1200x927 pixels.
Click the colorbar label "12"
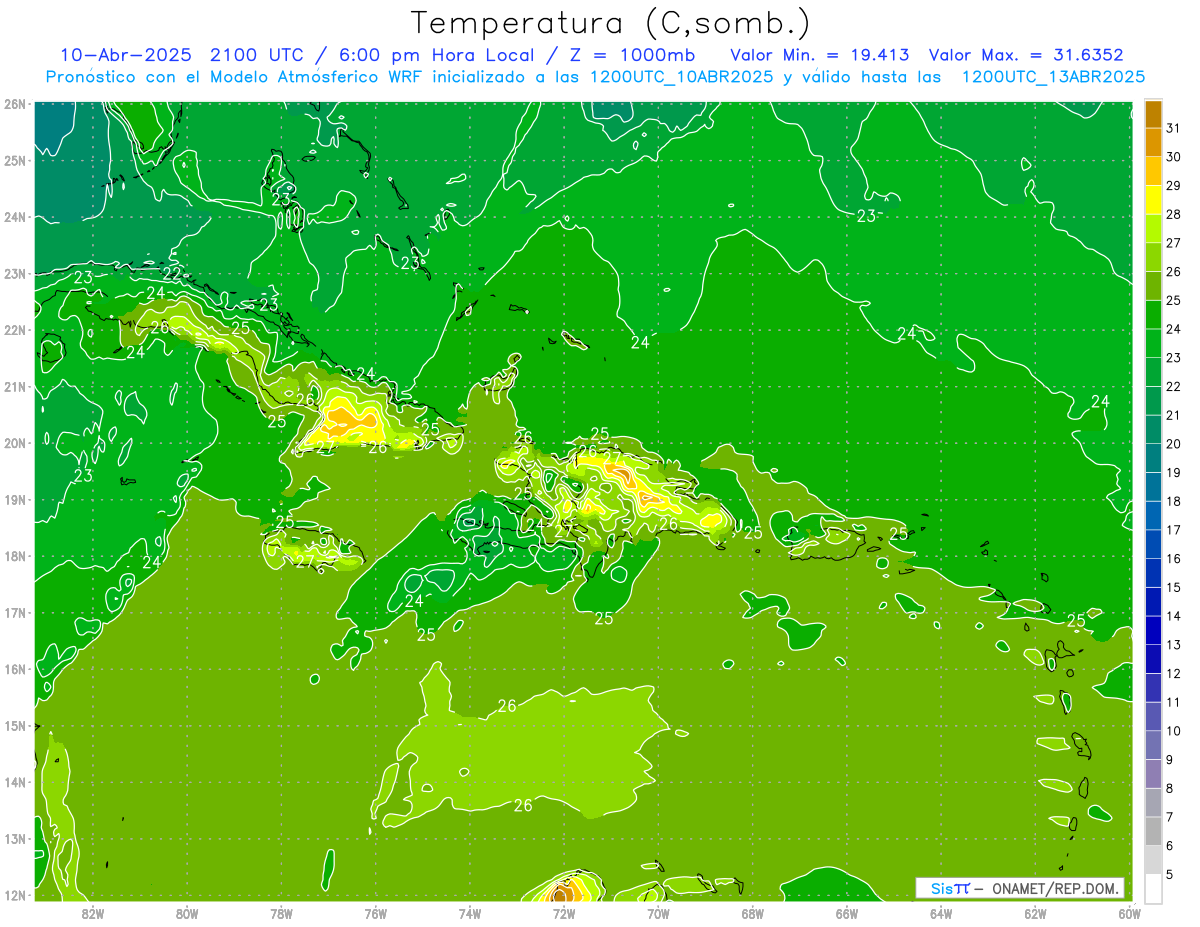(1173, 673)
